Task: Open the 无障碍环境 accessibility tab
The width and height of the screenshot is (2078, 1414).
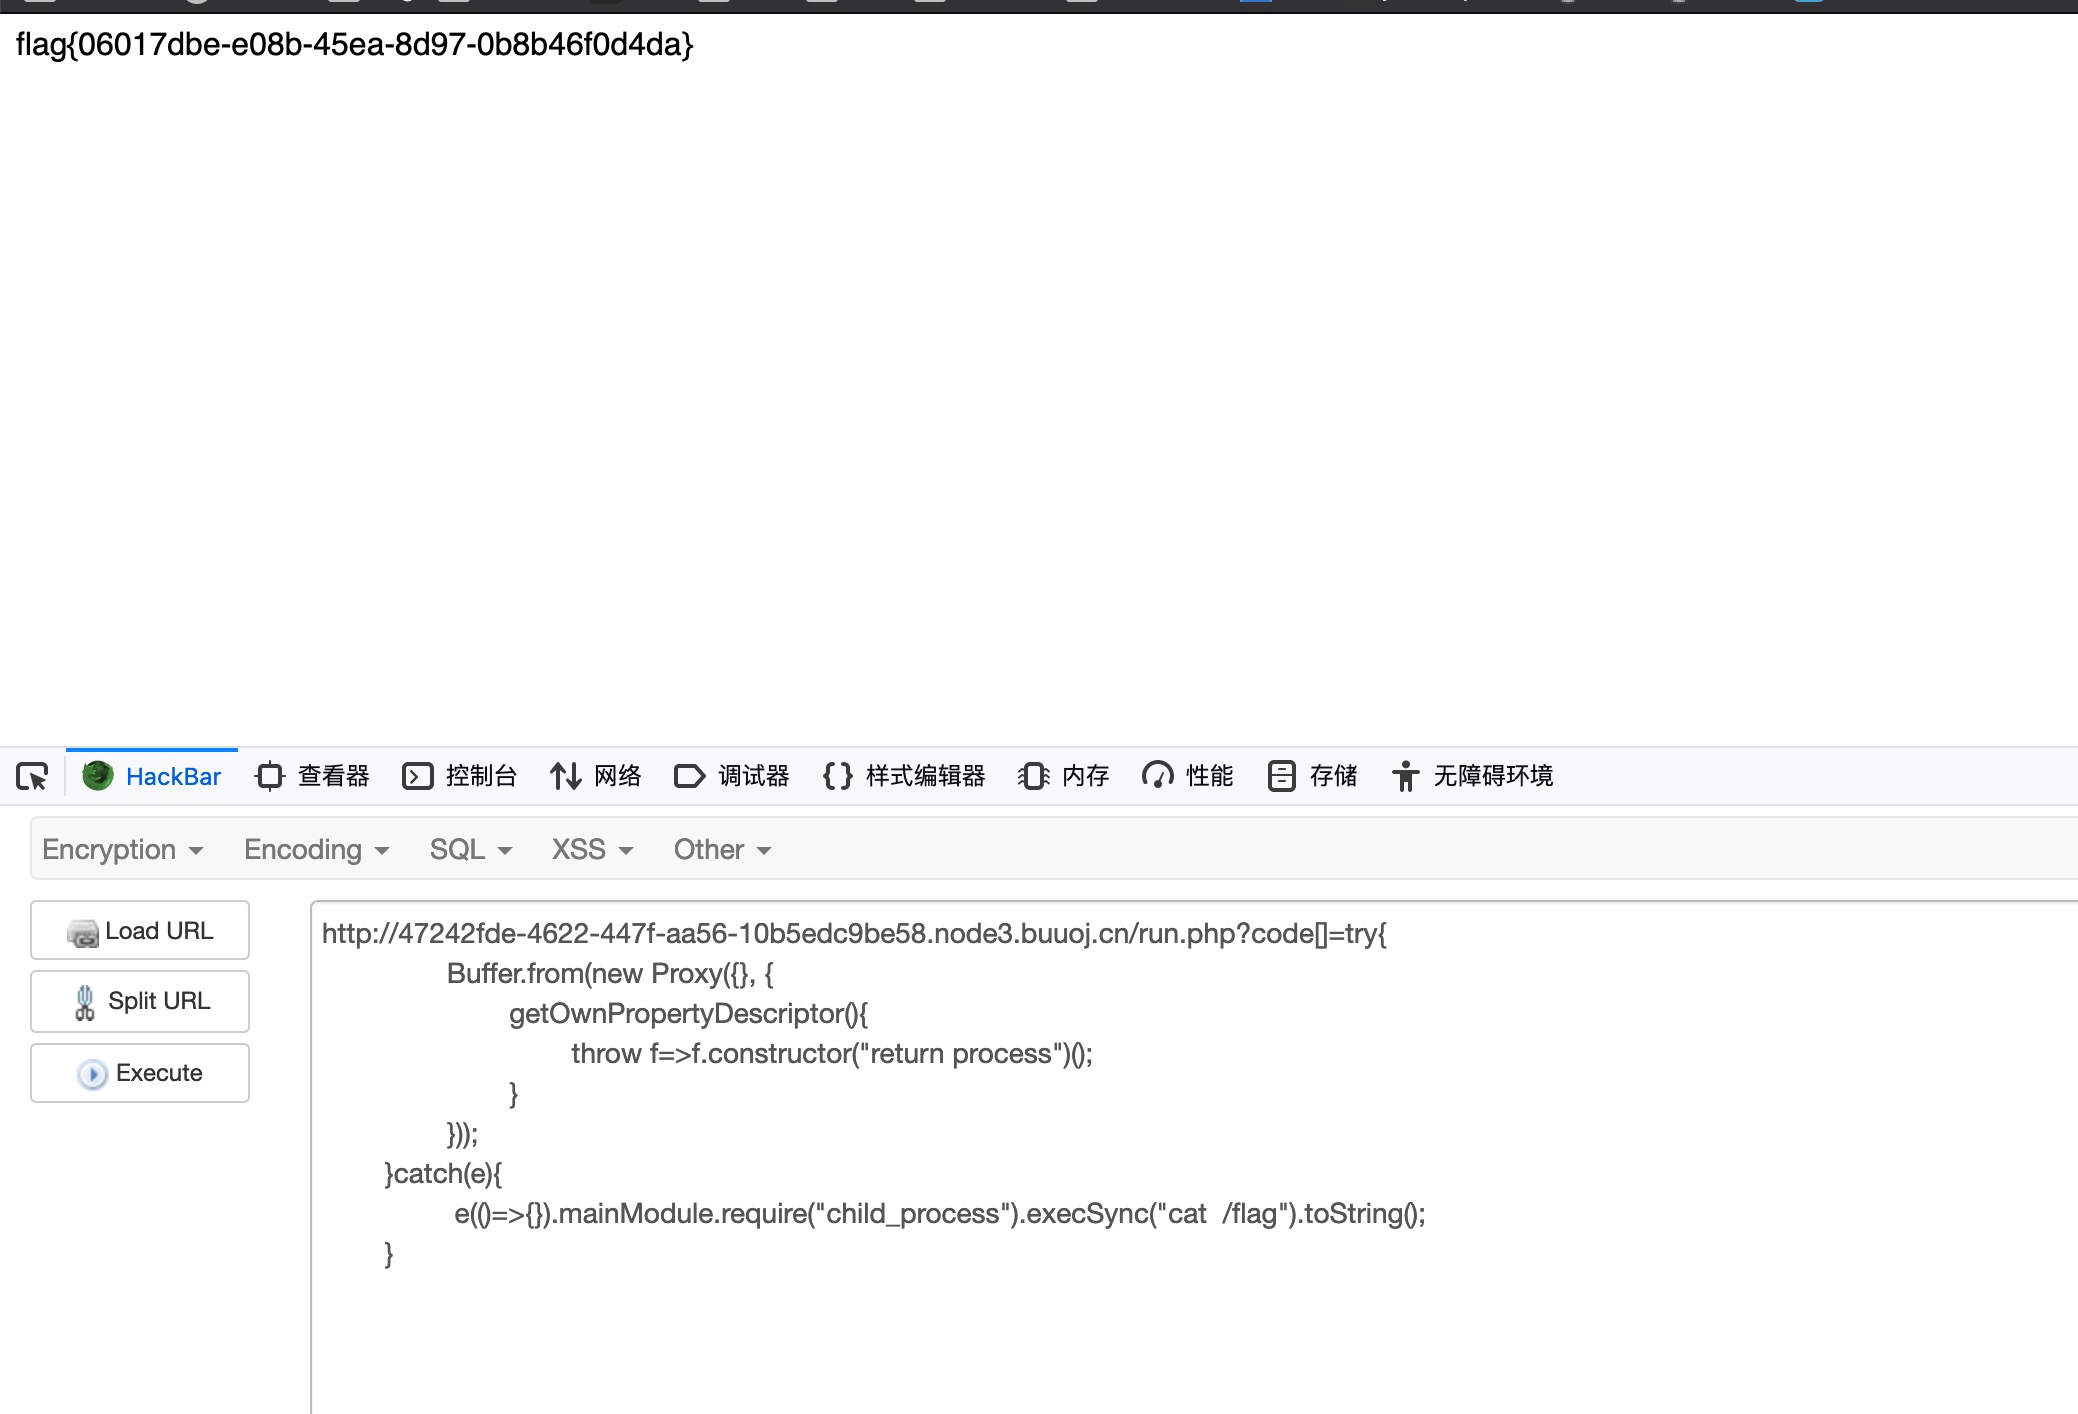Action: pyautogui.click(x=1471, y=776)
